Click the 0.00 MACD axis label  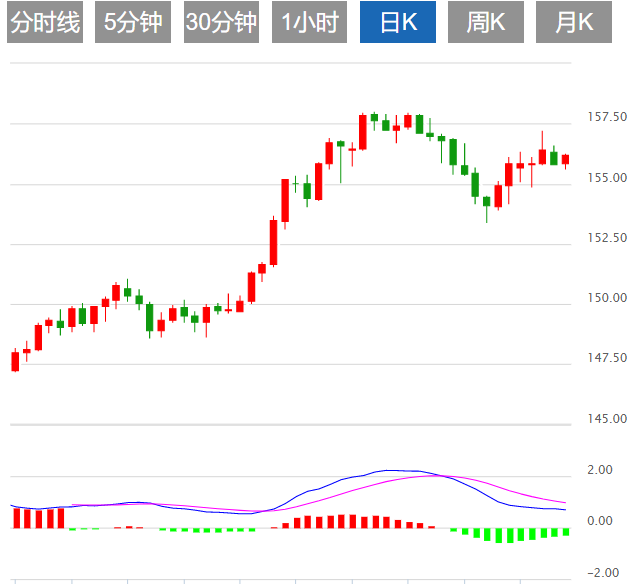click(600, 521)
